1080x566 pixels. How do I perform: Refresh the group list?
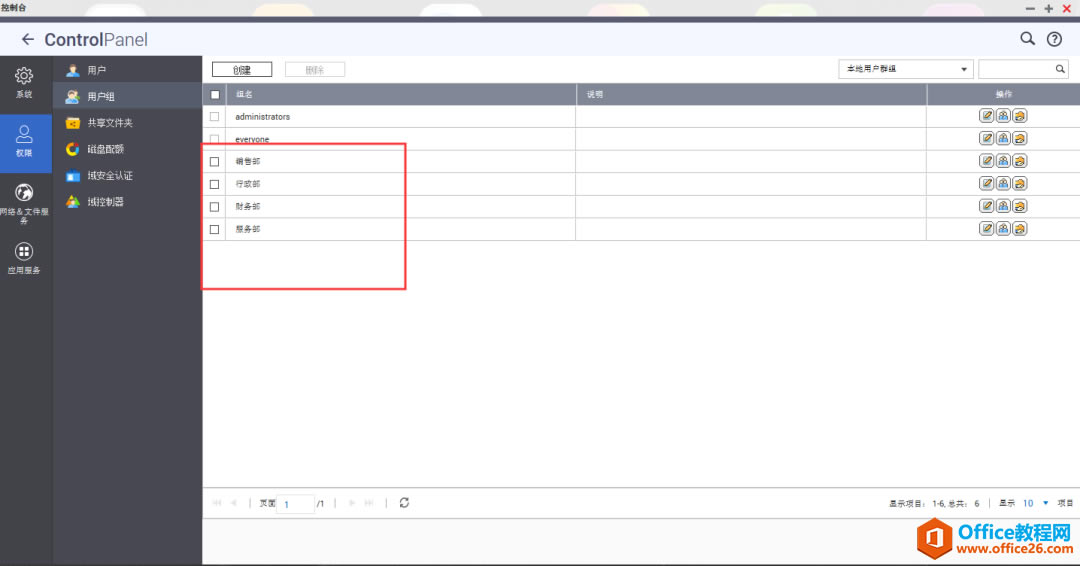coord(404,503)
